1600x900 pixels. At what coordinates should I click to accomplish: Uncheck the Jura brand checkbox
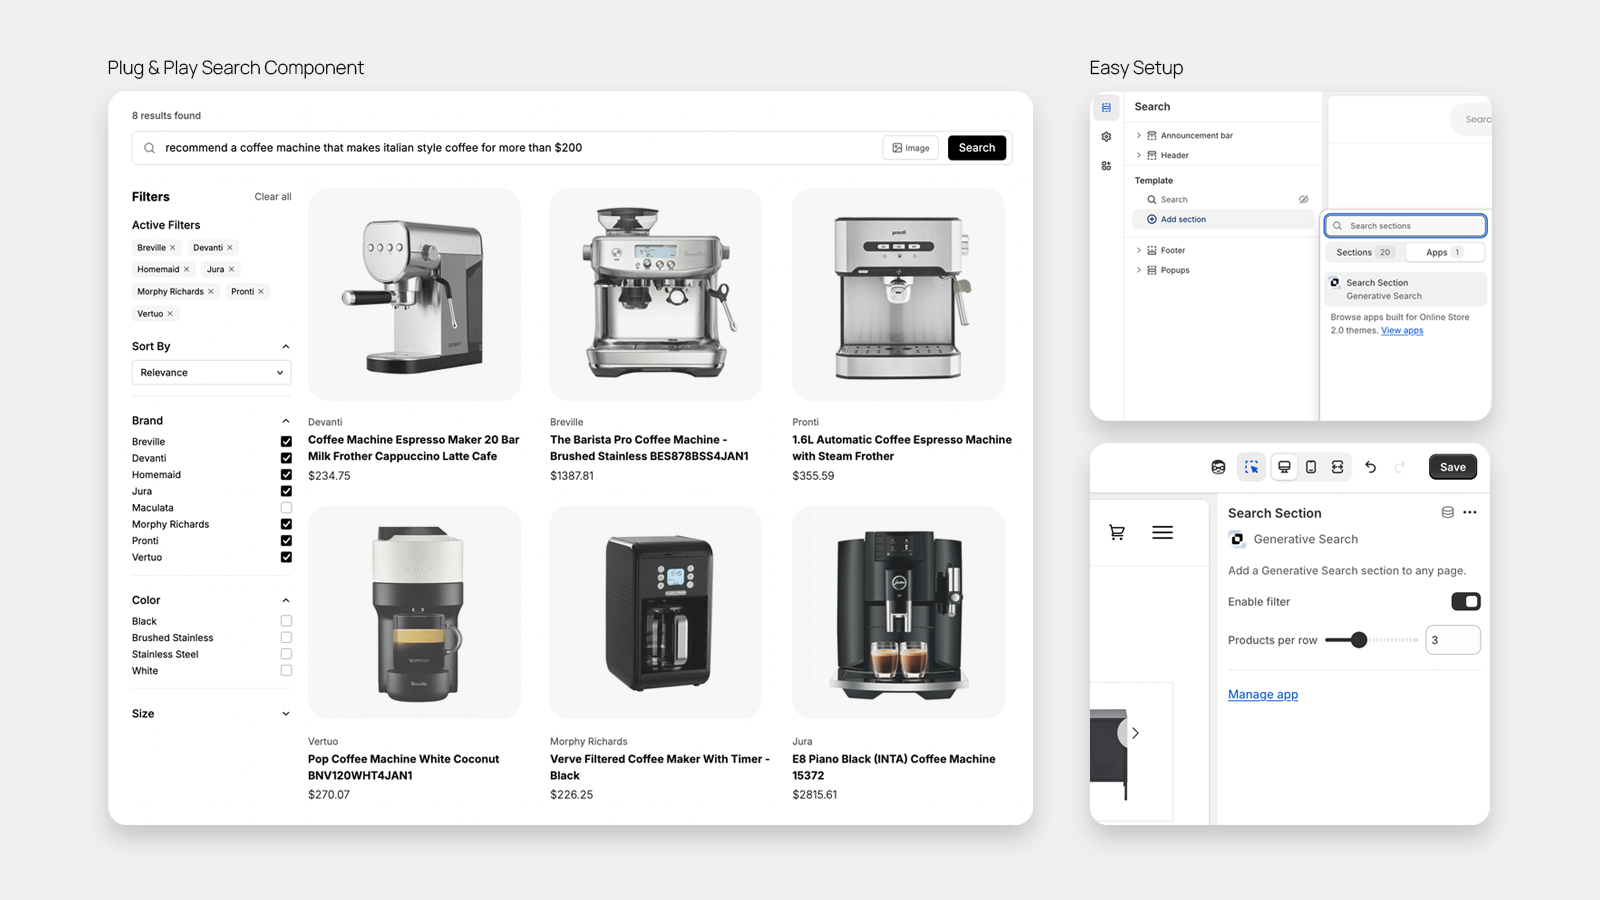286,491
